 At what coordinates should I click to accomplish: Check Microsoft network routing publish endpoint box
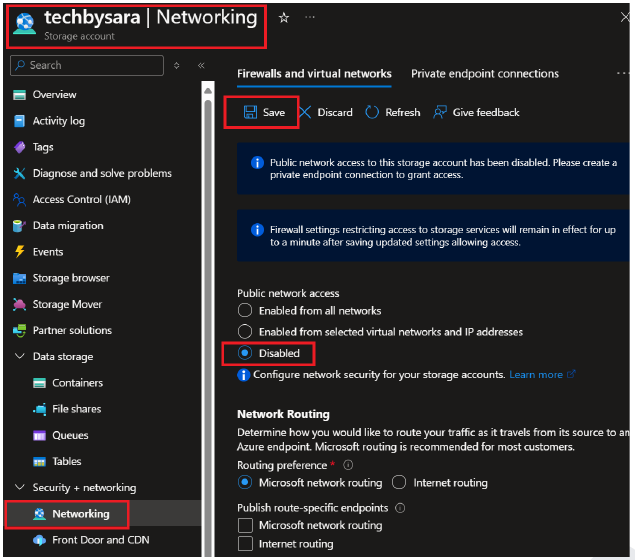click(245, 525)
